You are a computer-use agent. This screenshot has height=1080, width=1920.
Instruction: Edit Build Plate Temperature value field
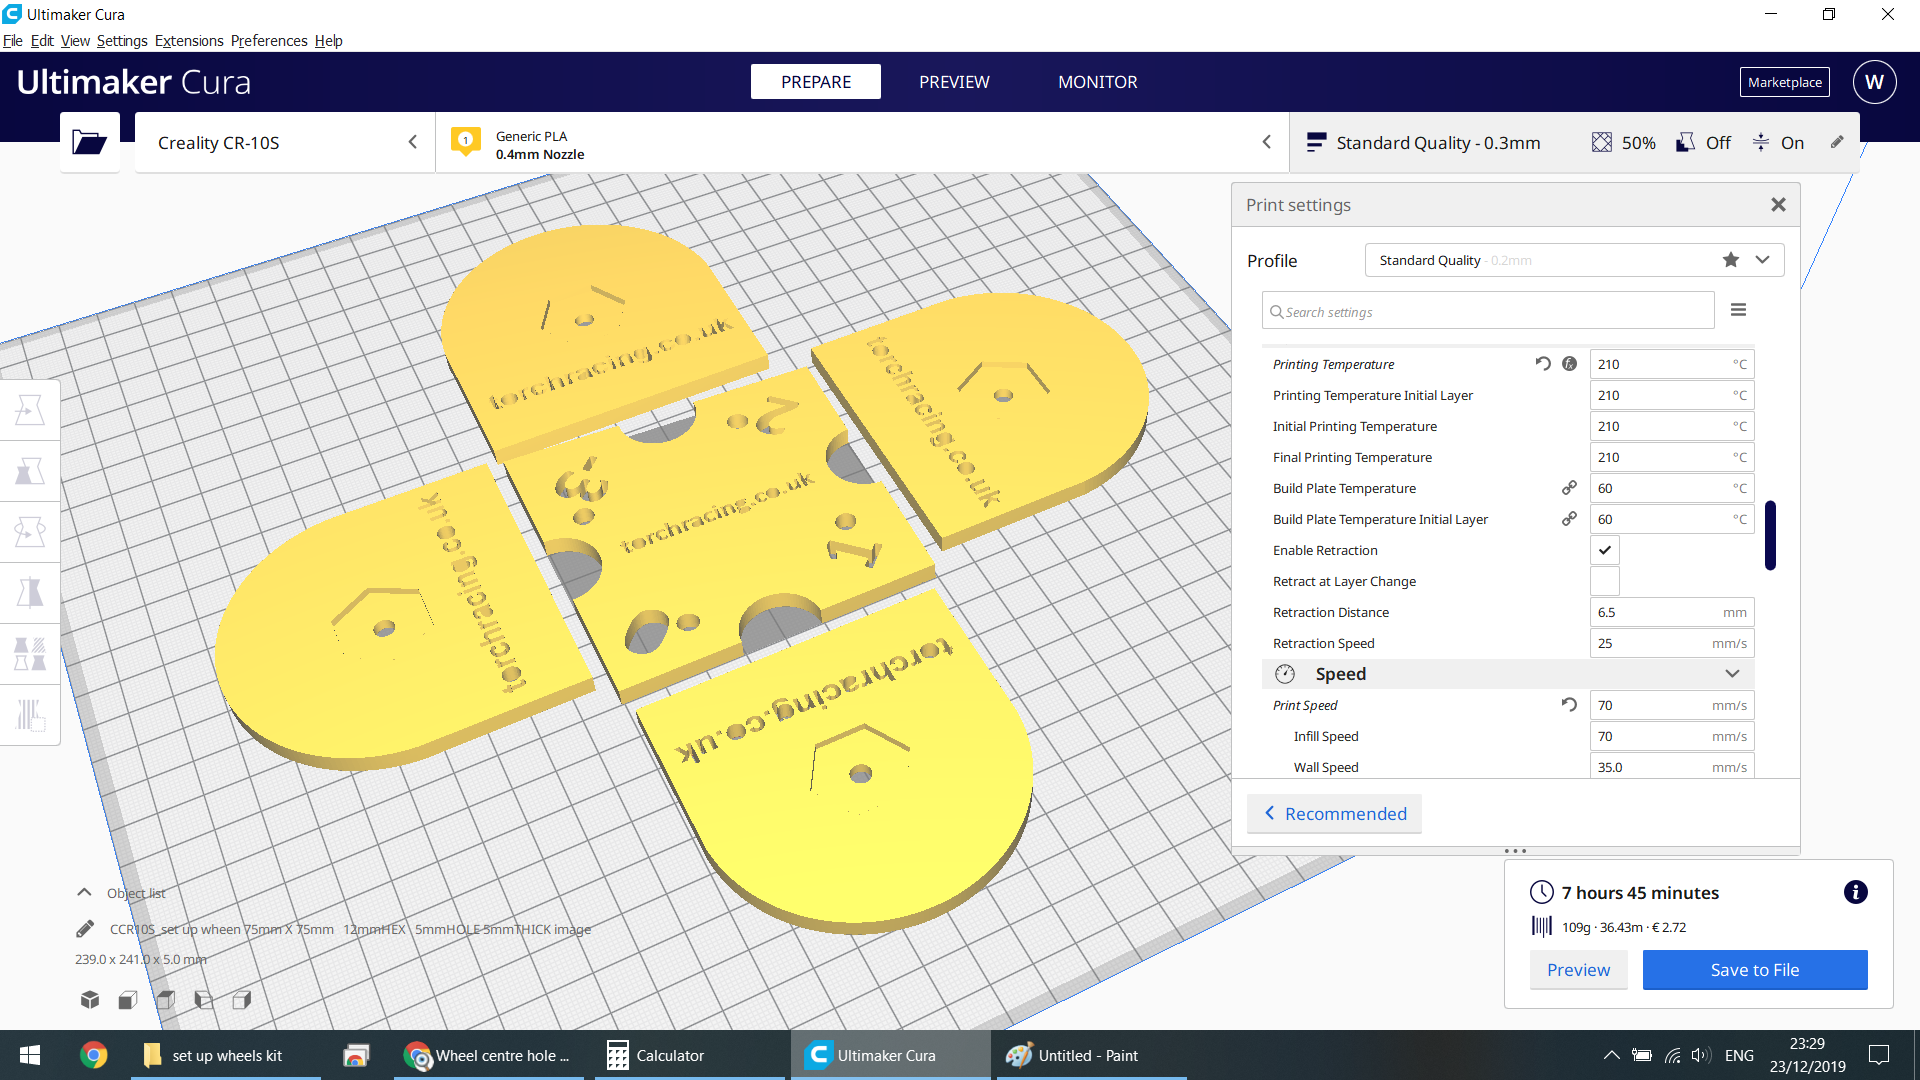point(1671,488)
